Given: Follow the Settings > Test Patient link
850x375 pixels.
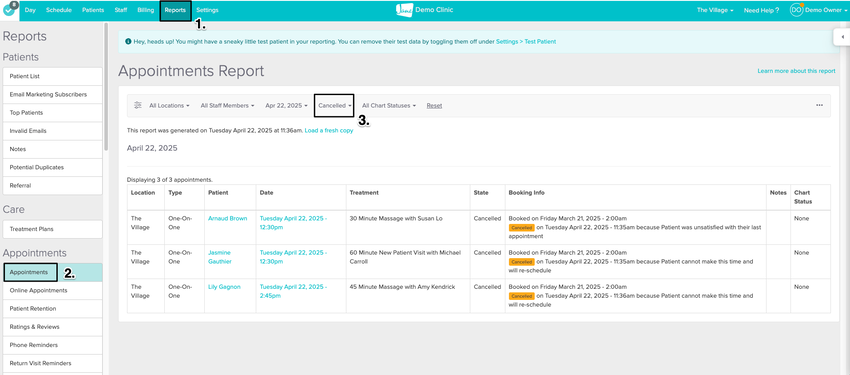Looking at the screenshot, I should pyautogui.click(x=526, y=41).
